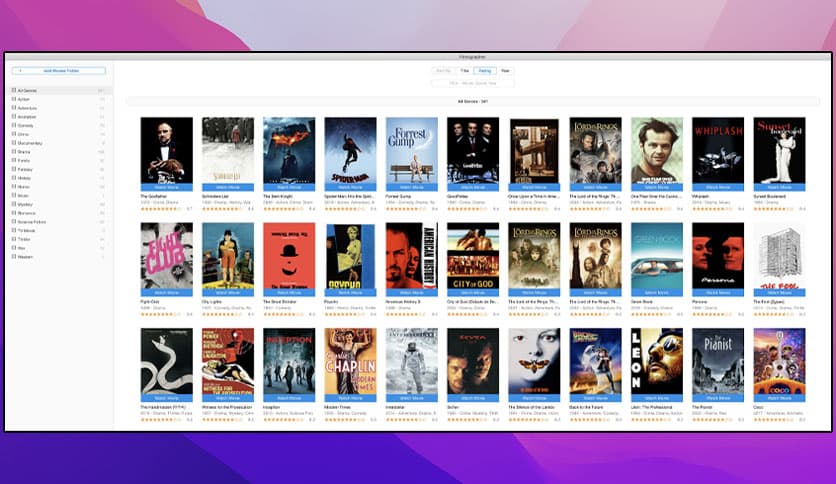Sort the library by Title
The height and width of the screenshot is (484, 836).
tap(464, 70)
